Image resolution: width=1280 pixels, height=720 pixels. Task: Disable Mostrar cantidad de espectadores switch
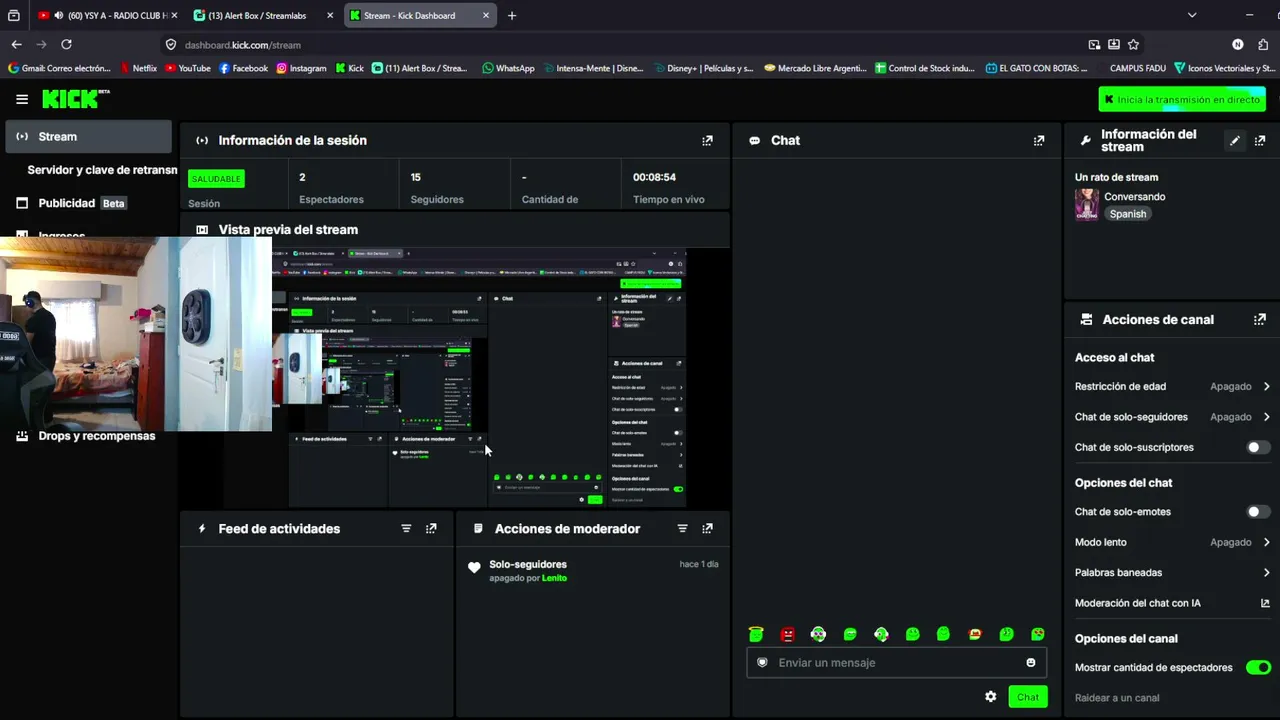pyautogui.click(x=1258, y=667)
